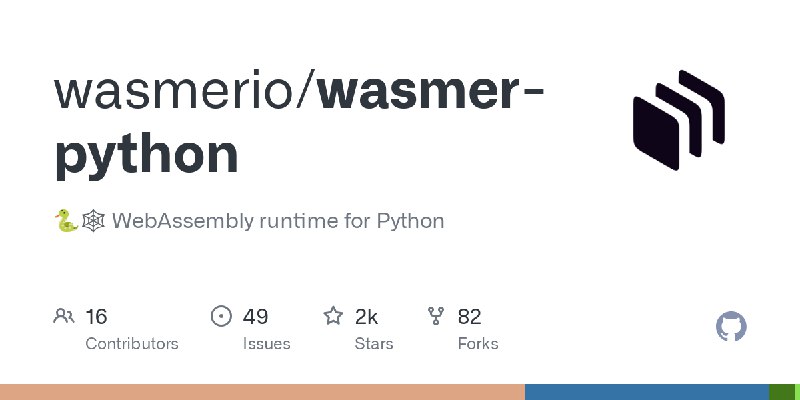This screenshot has width=800, height=400.
Task: Click the Issues label
Action: point(266,344)
